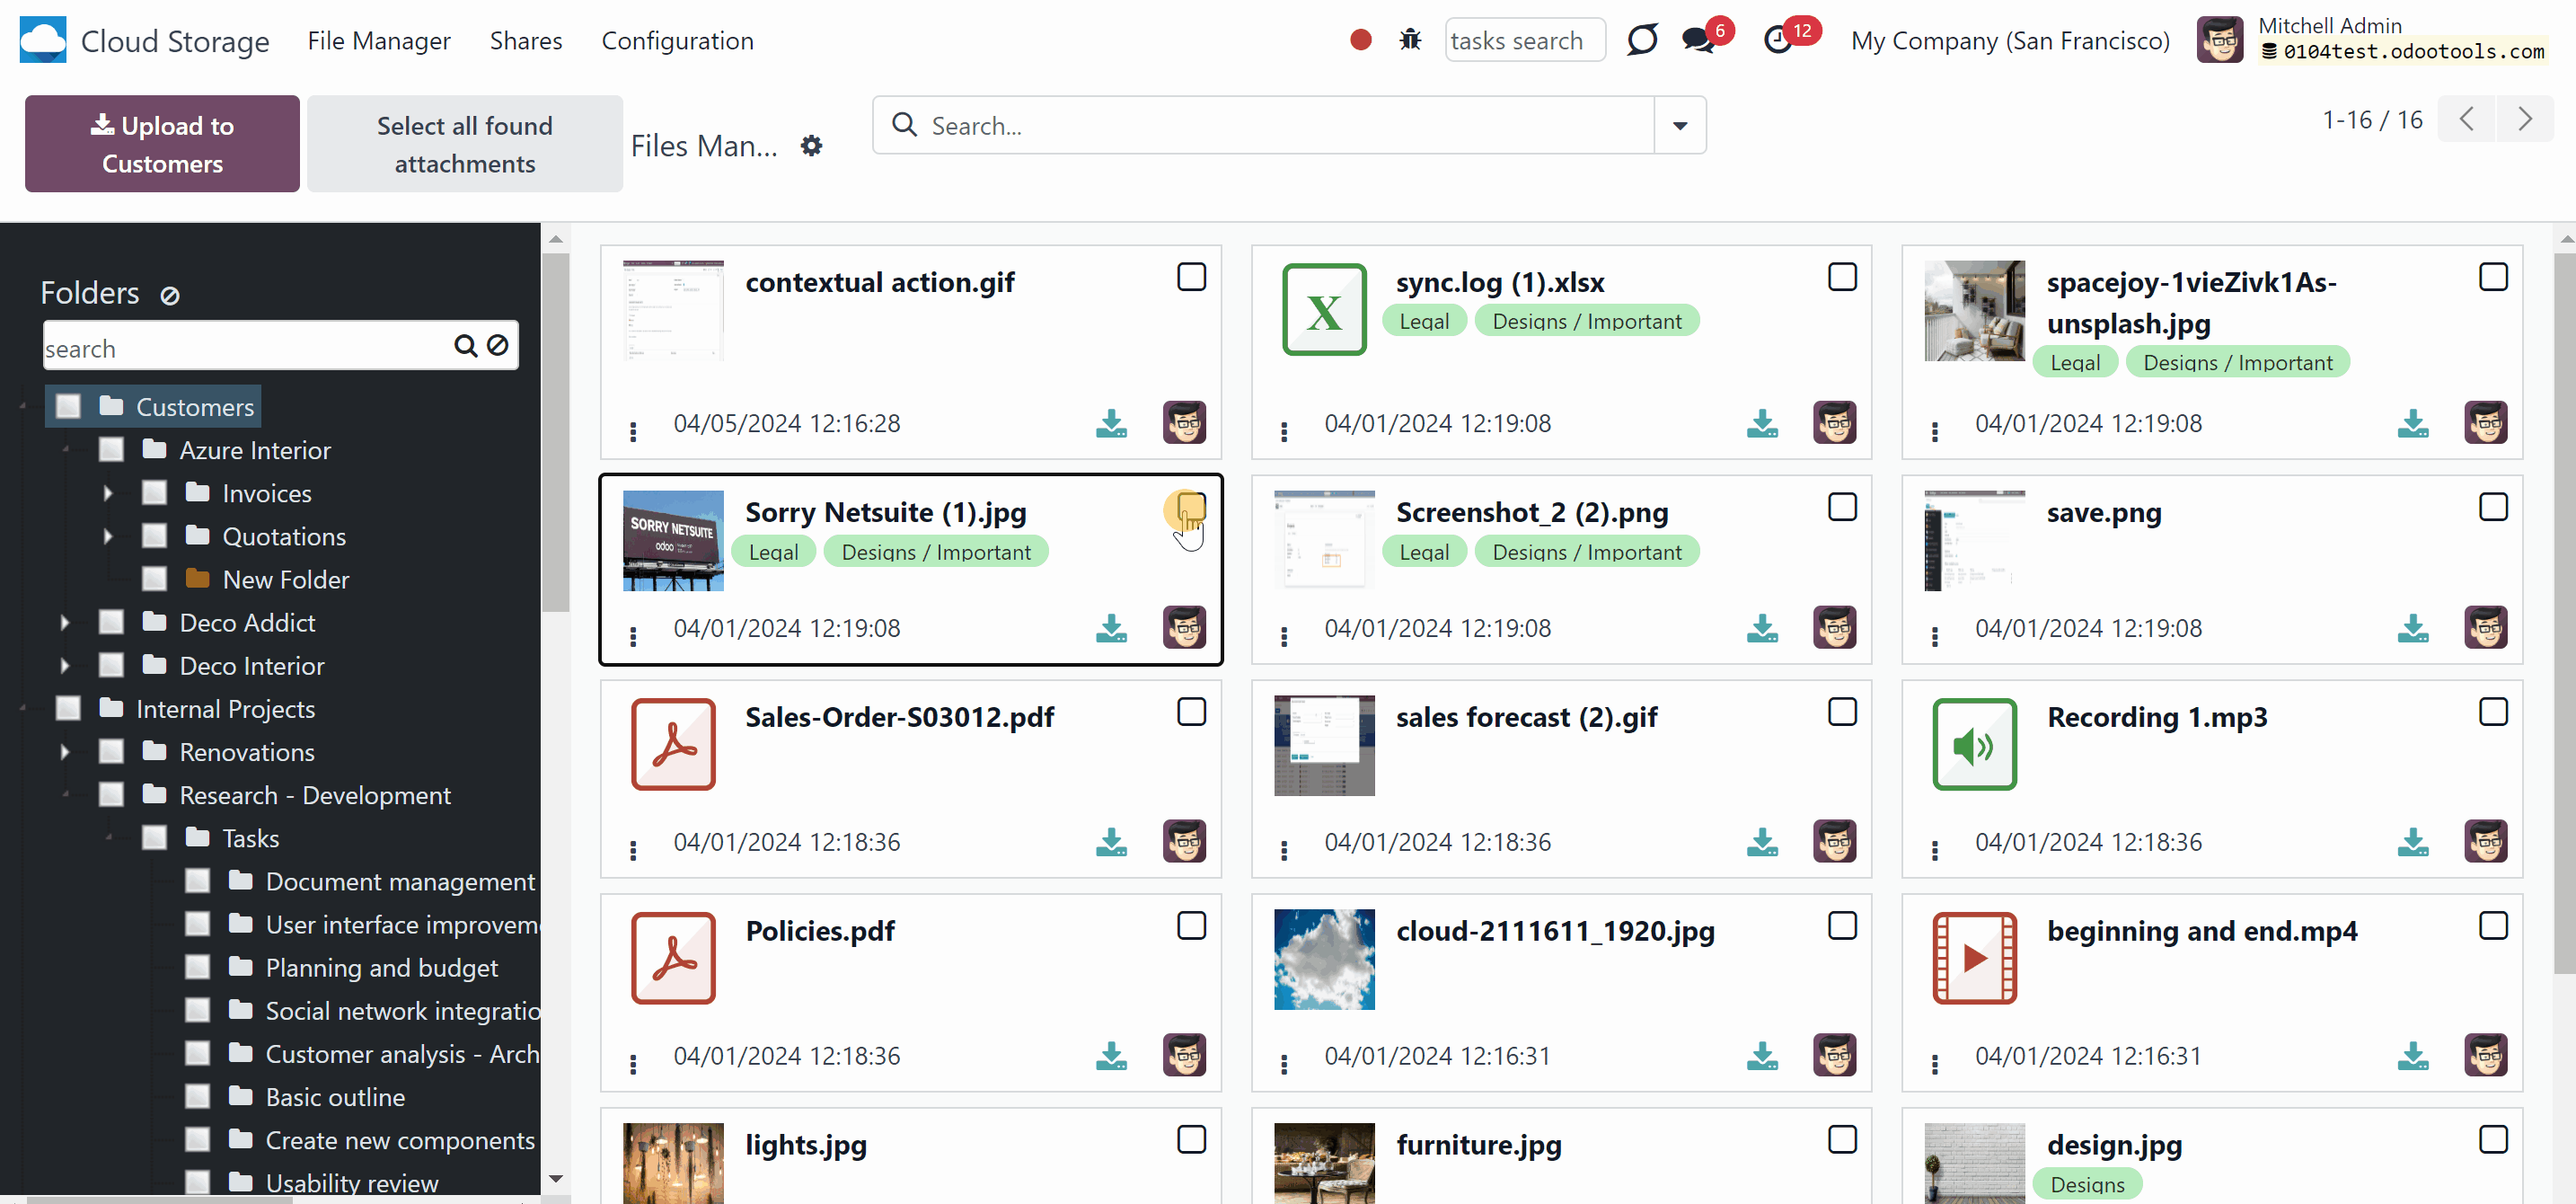Open the kebab menu on save.png card
Viewport: 2576px width, 1204px height.
(x=1935, y=636)
